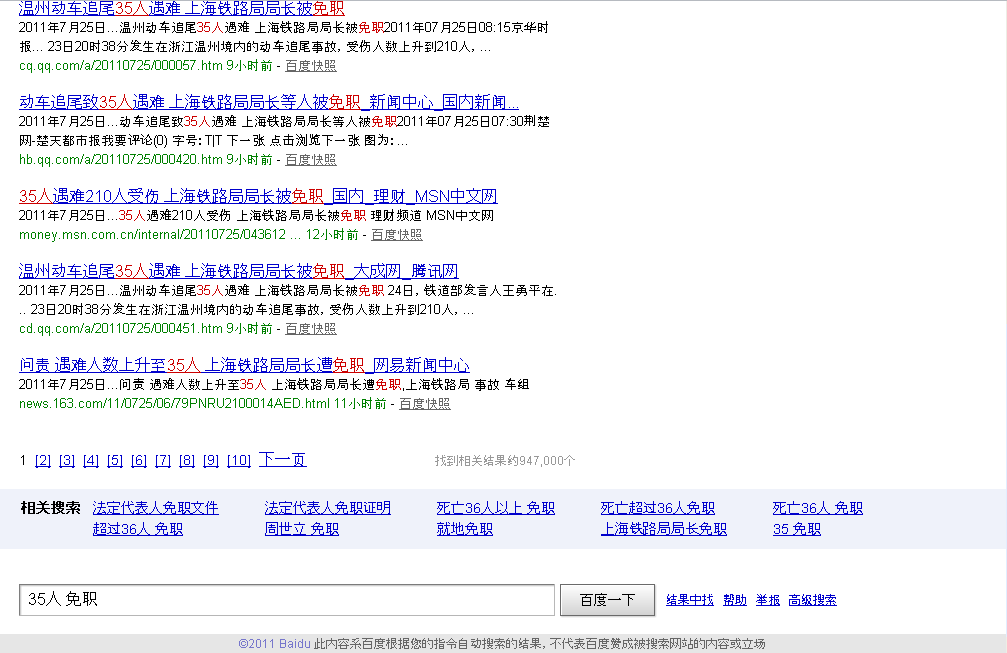Select related search 上海铁路局局长免职
This screenshot has height=653, width=1007.
coord(664,529)
